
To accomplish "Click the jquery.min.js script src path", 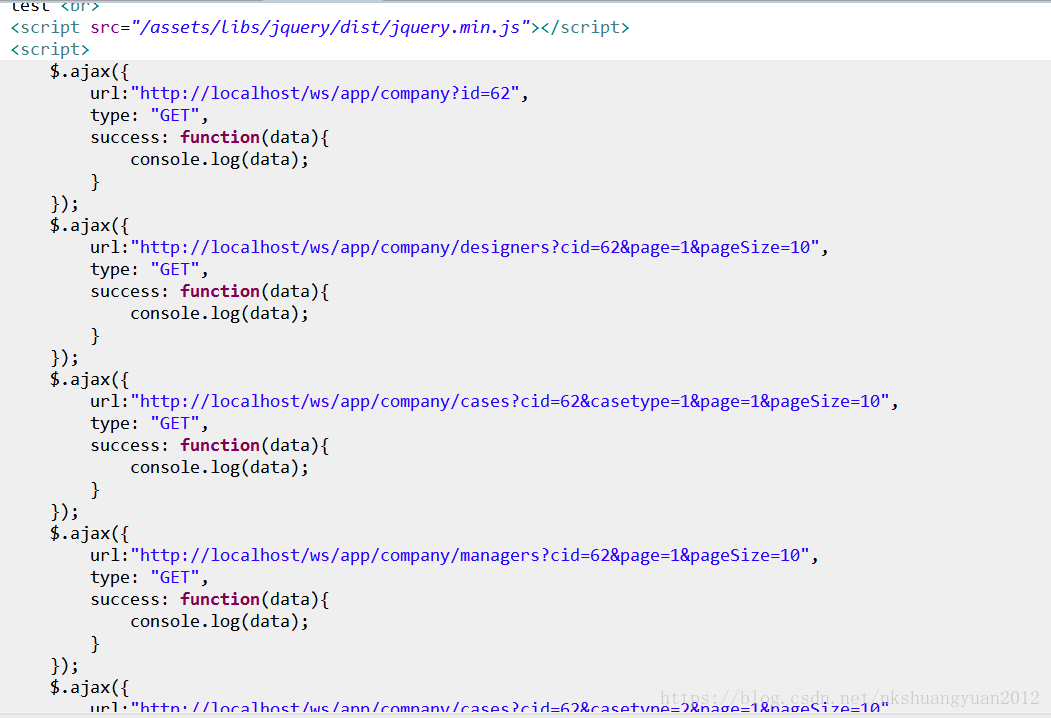I will [x=330, y=27].
